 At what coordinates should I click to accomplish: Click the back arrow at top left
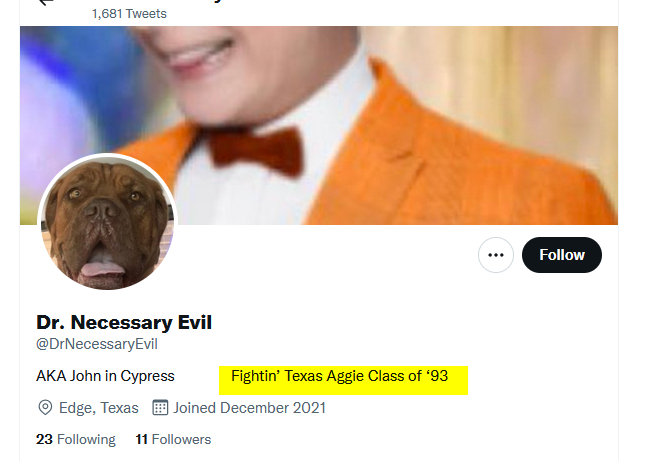point(45,3)
